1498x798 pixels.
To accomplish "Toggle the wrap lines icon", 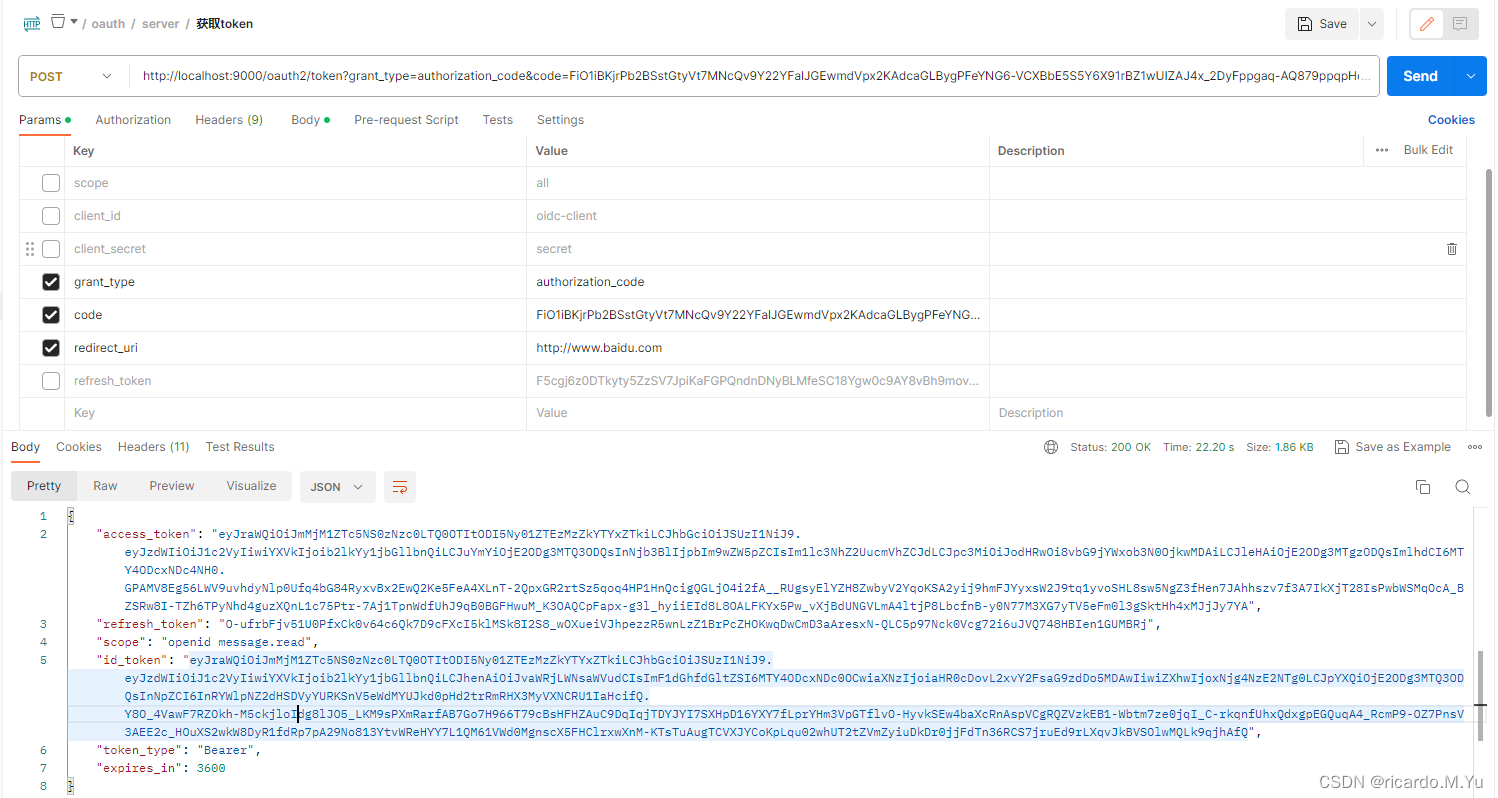I will click(400, 487).
